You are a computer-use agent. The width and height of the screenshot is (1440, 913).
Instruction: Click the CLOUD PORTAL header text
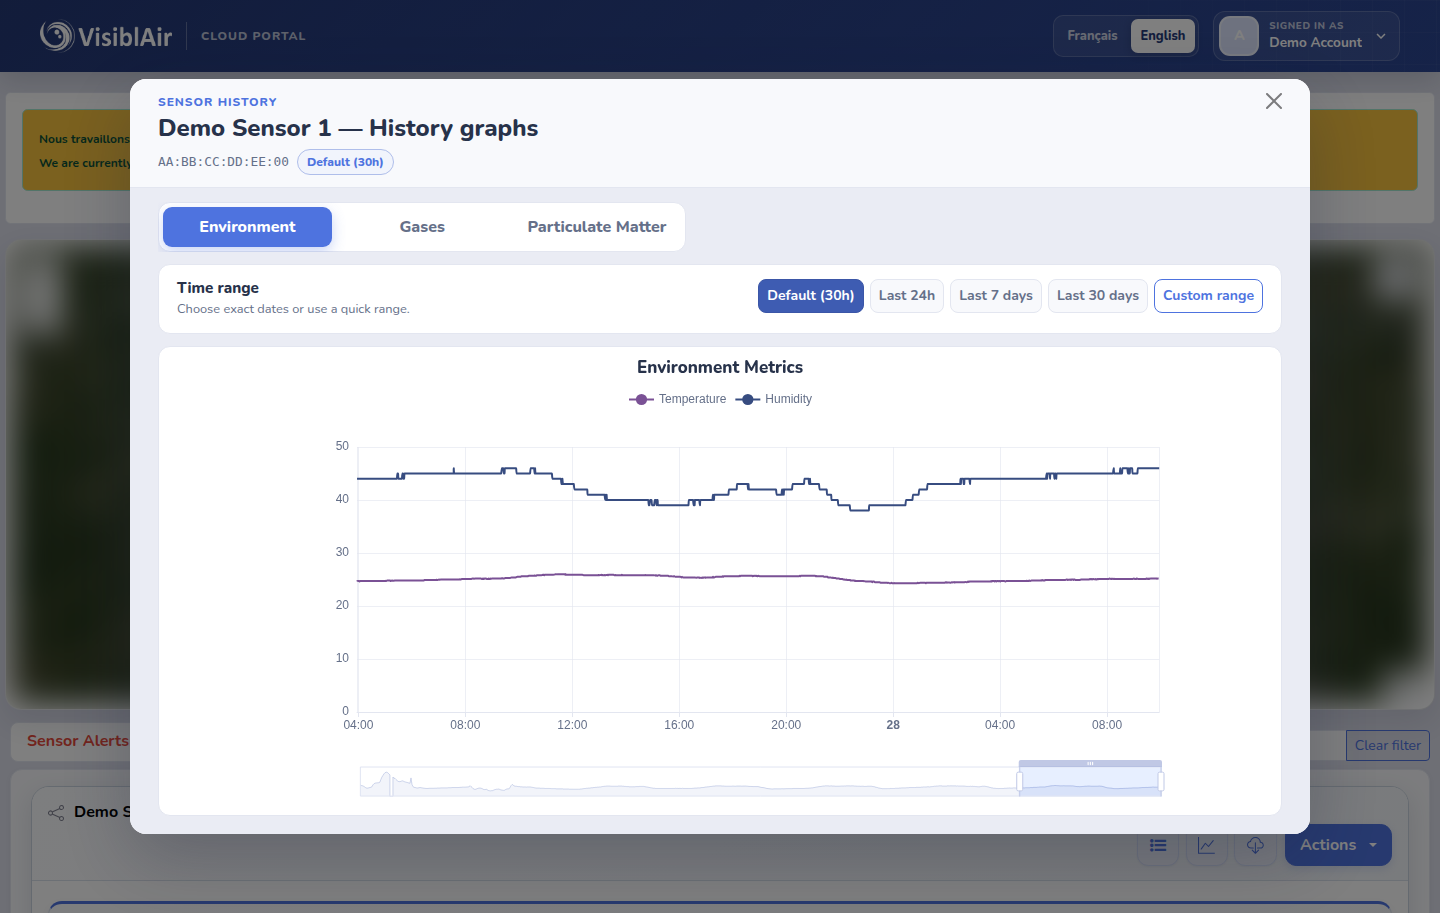point(253,36)
